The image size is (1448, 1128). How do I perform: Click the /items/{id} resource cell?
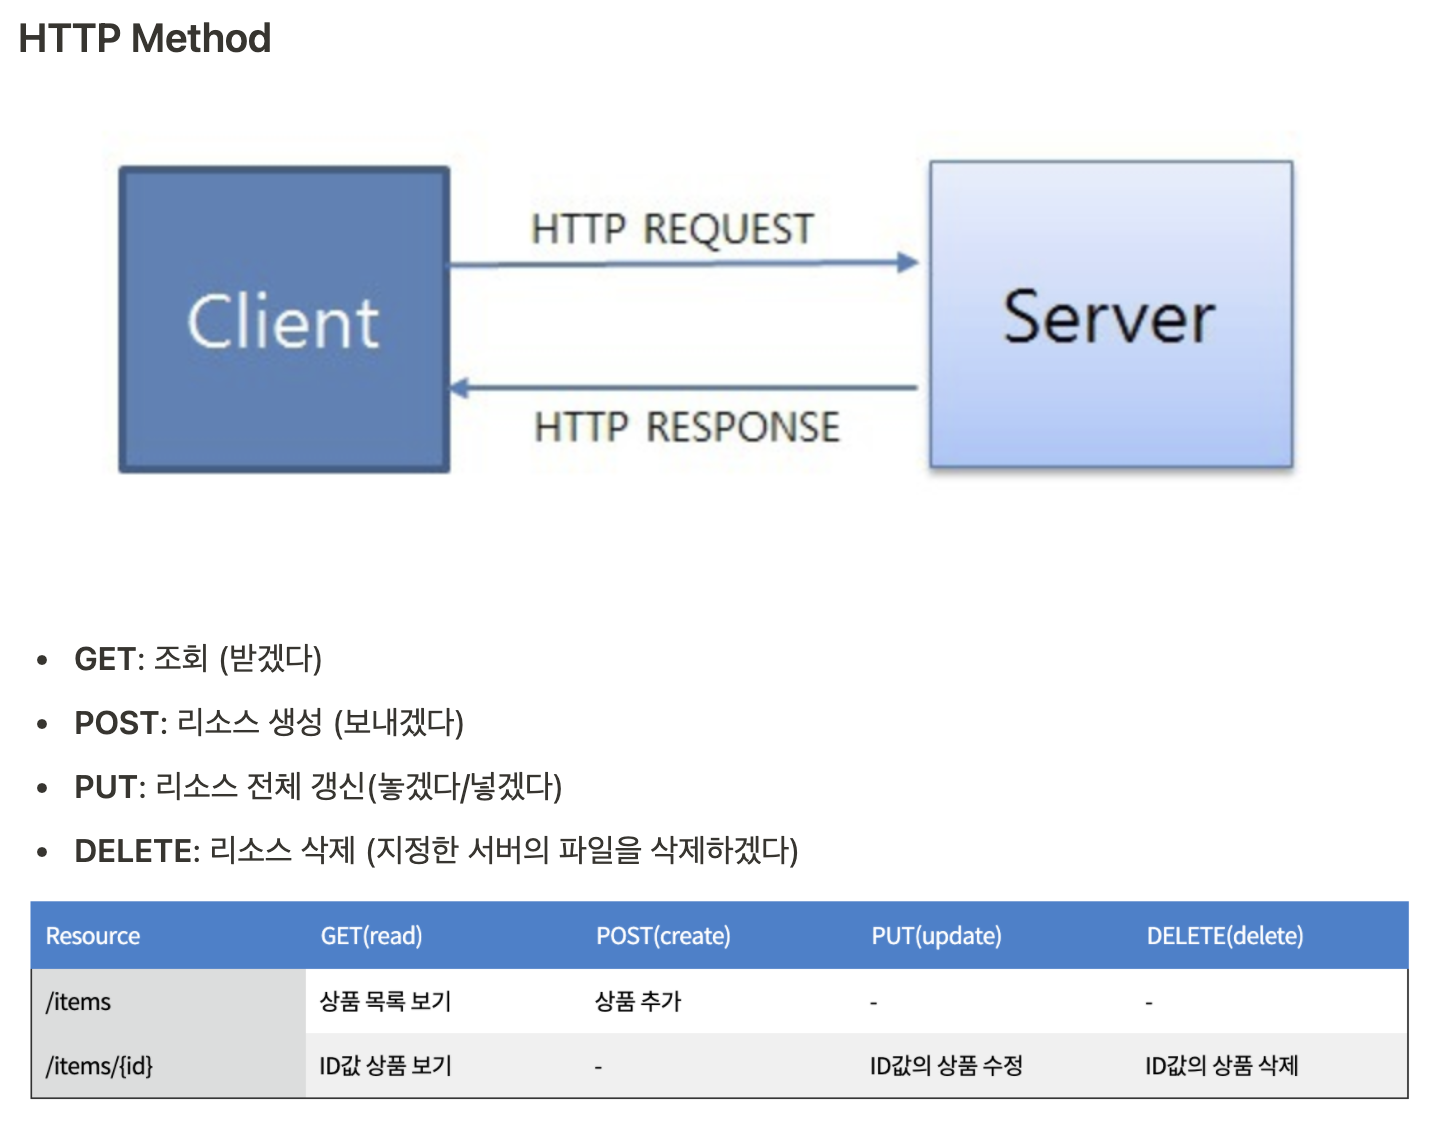pyautogui.click(x=100, y=1066)
